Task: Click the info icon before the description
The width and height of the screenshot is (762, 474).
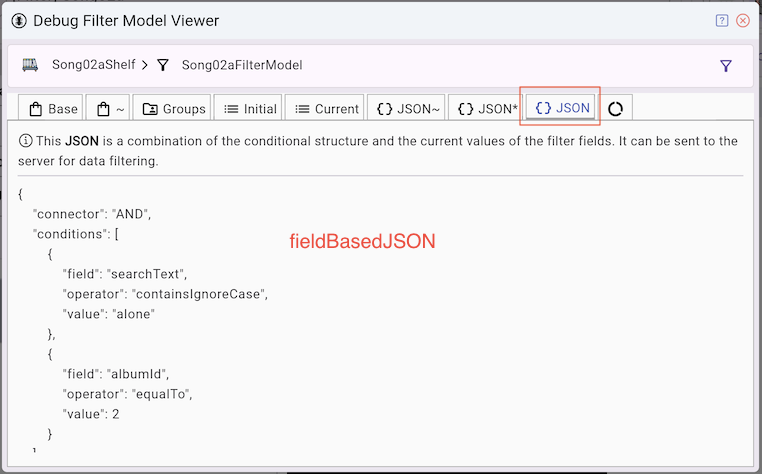Action: (25, 141)
